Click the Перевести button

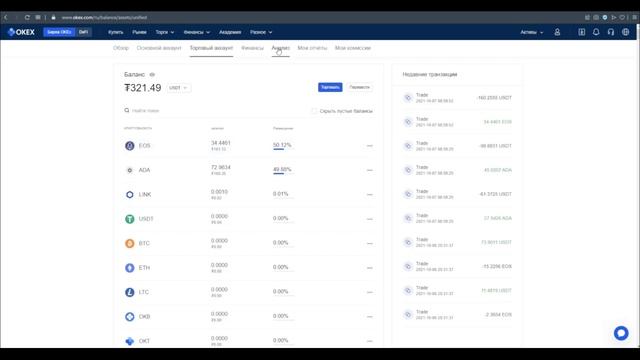pos(359,87)
